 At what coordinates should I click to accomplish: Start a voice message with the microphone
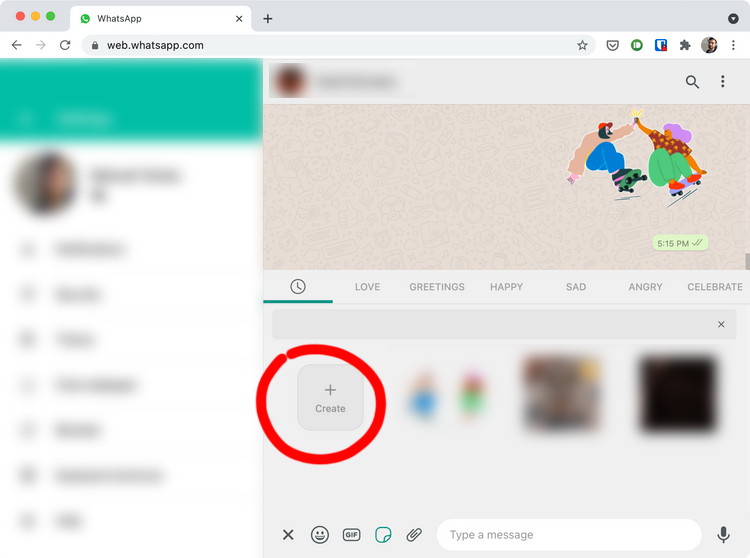point(723,535)
